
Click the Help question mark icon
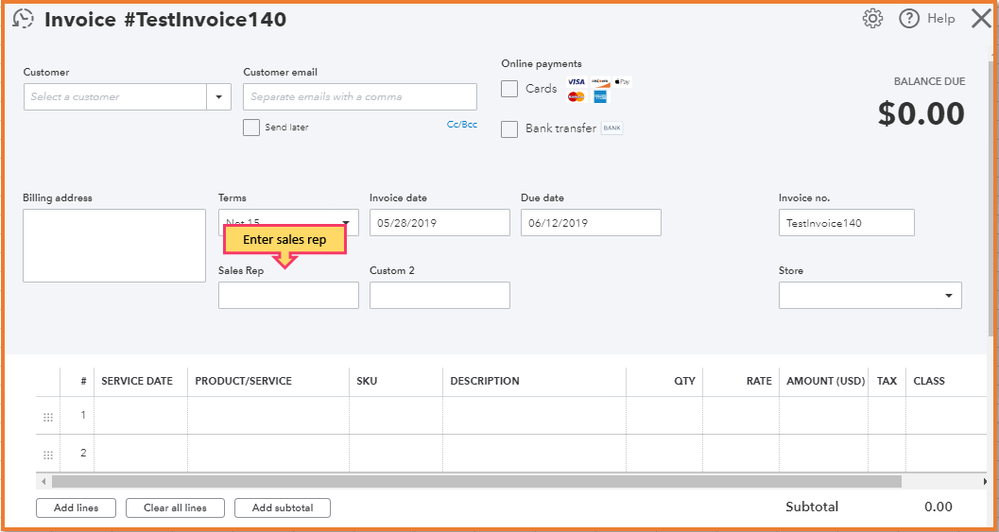point(909,19)
